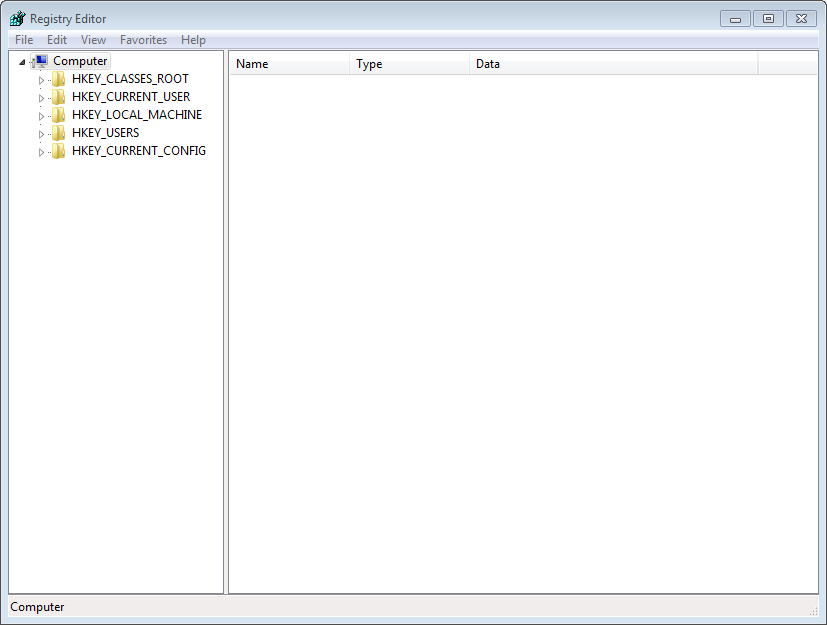Click the Type column header
Viewport: 827px width, 625px height.
(x=409, y=64)
